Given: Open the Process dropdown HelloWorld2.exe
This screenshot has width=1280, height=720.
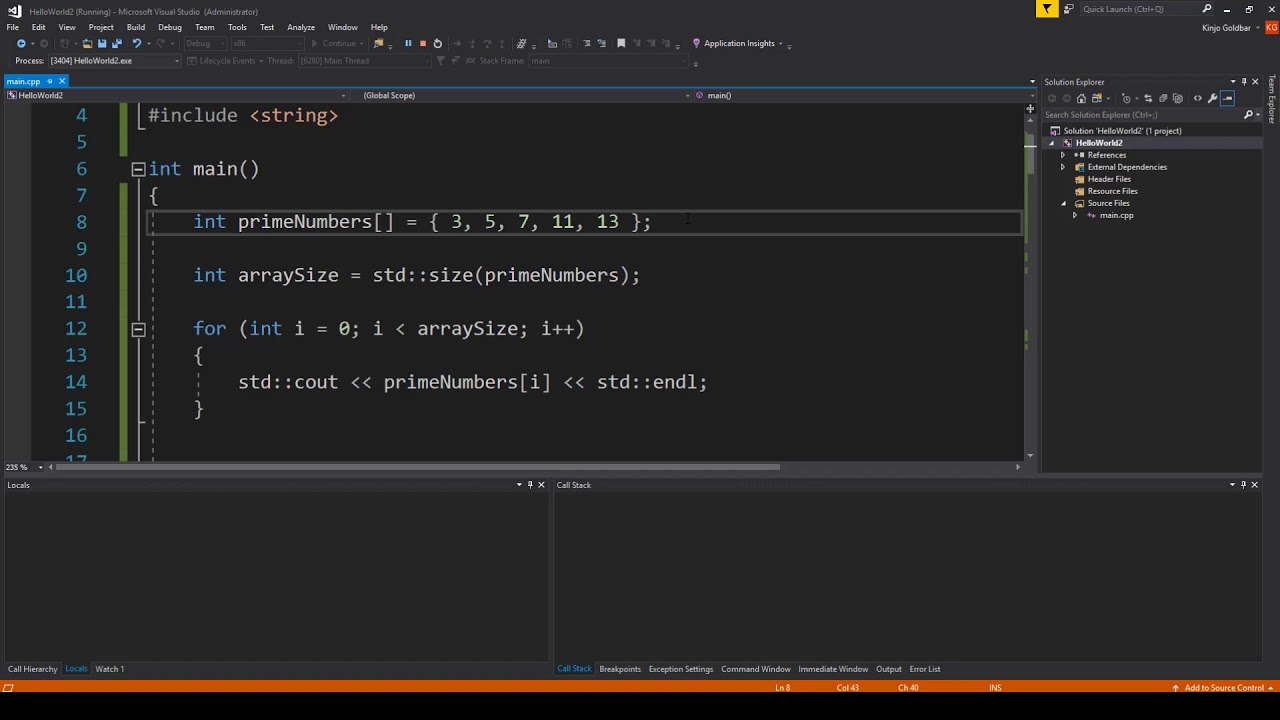Looking at the screenshot, I should pyautogui.click(x=115, y=60).
